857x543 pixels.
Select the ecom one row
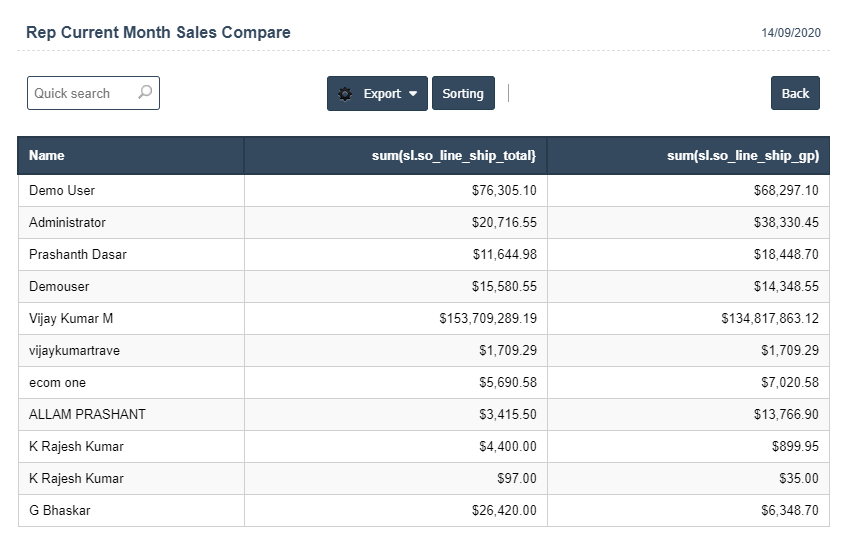pos(57,382)
